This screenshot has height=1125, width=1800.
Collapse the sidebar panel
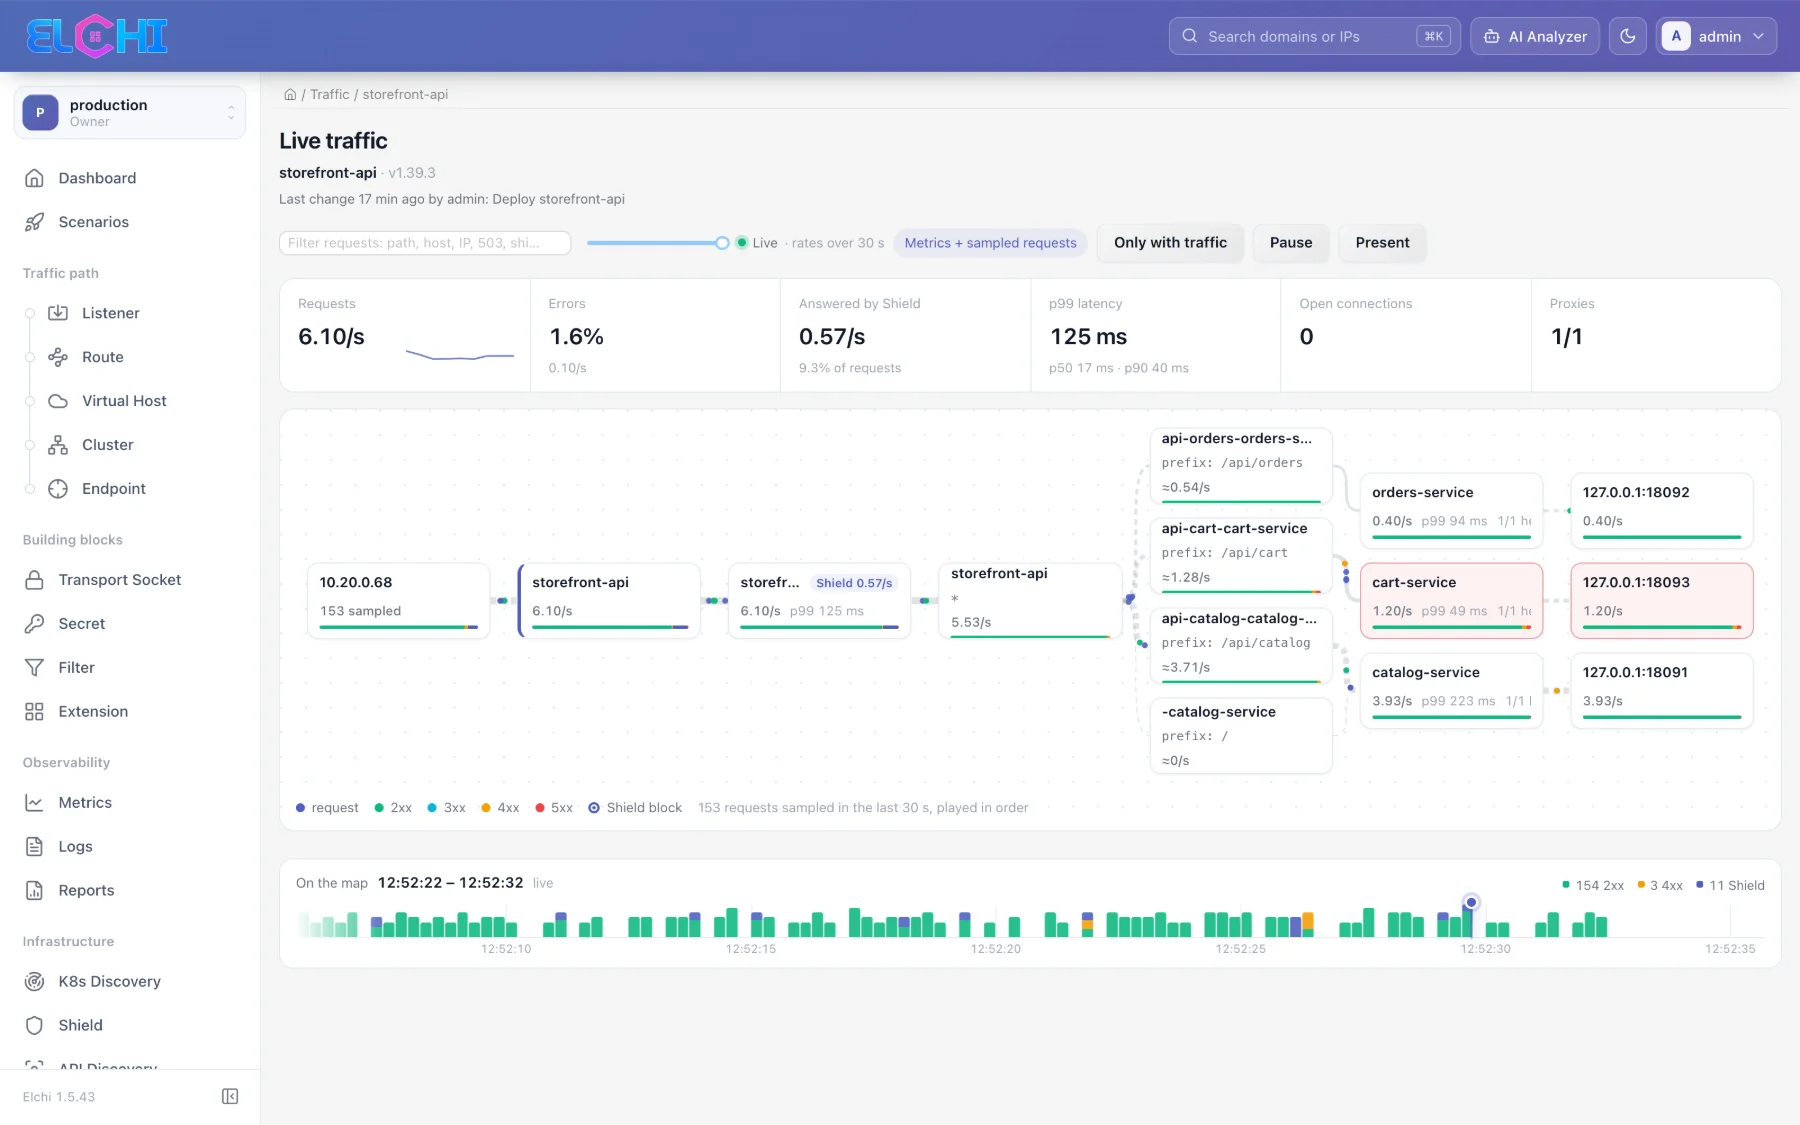(x=230, y=1097)
